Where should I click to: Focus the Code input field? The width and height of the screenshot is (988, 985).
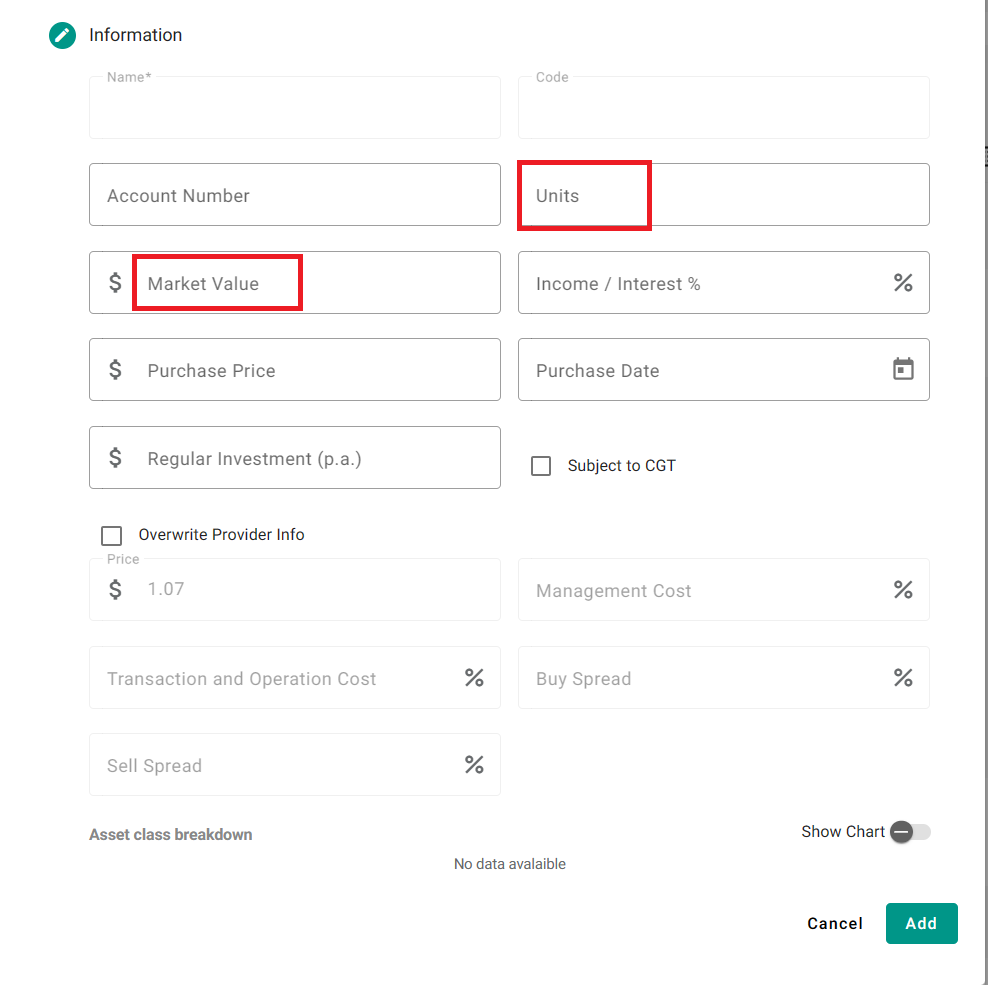[723, 108]
